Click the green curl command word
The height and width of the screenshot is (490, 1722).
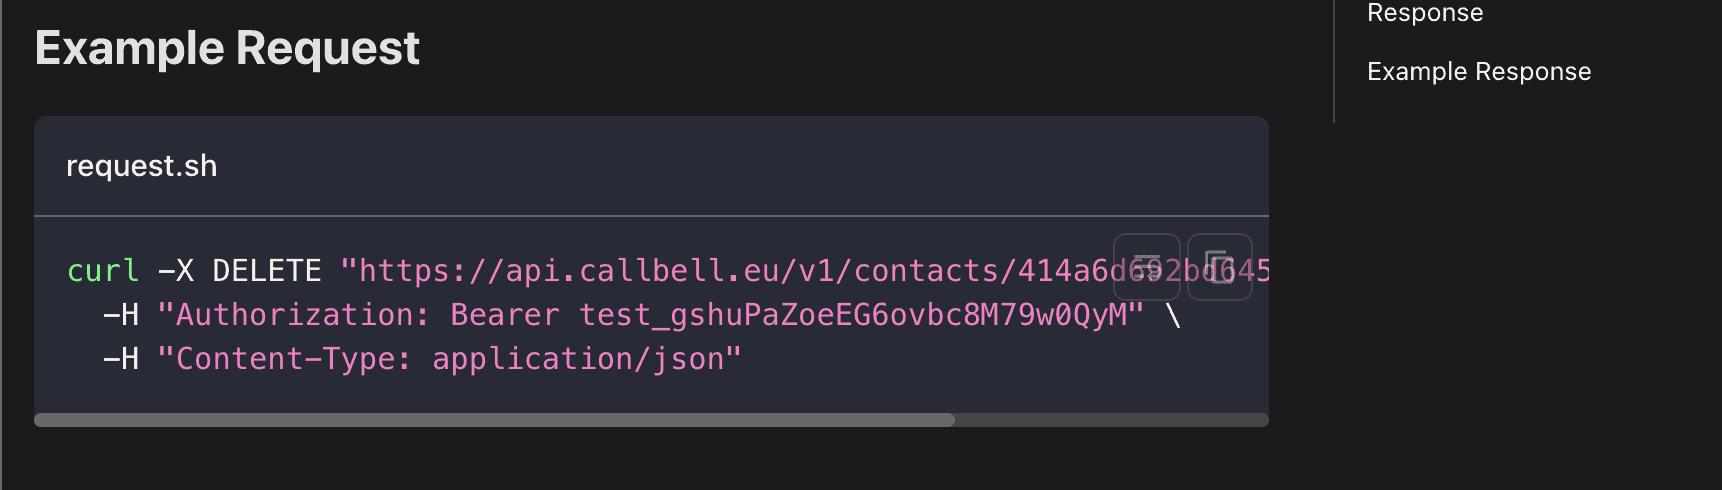click(103, 271)
